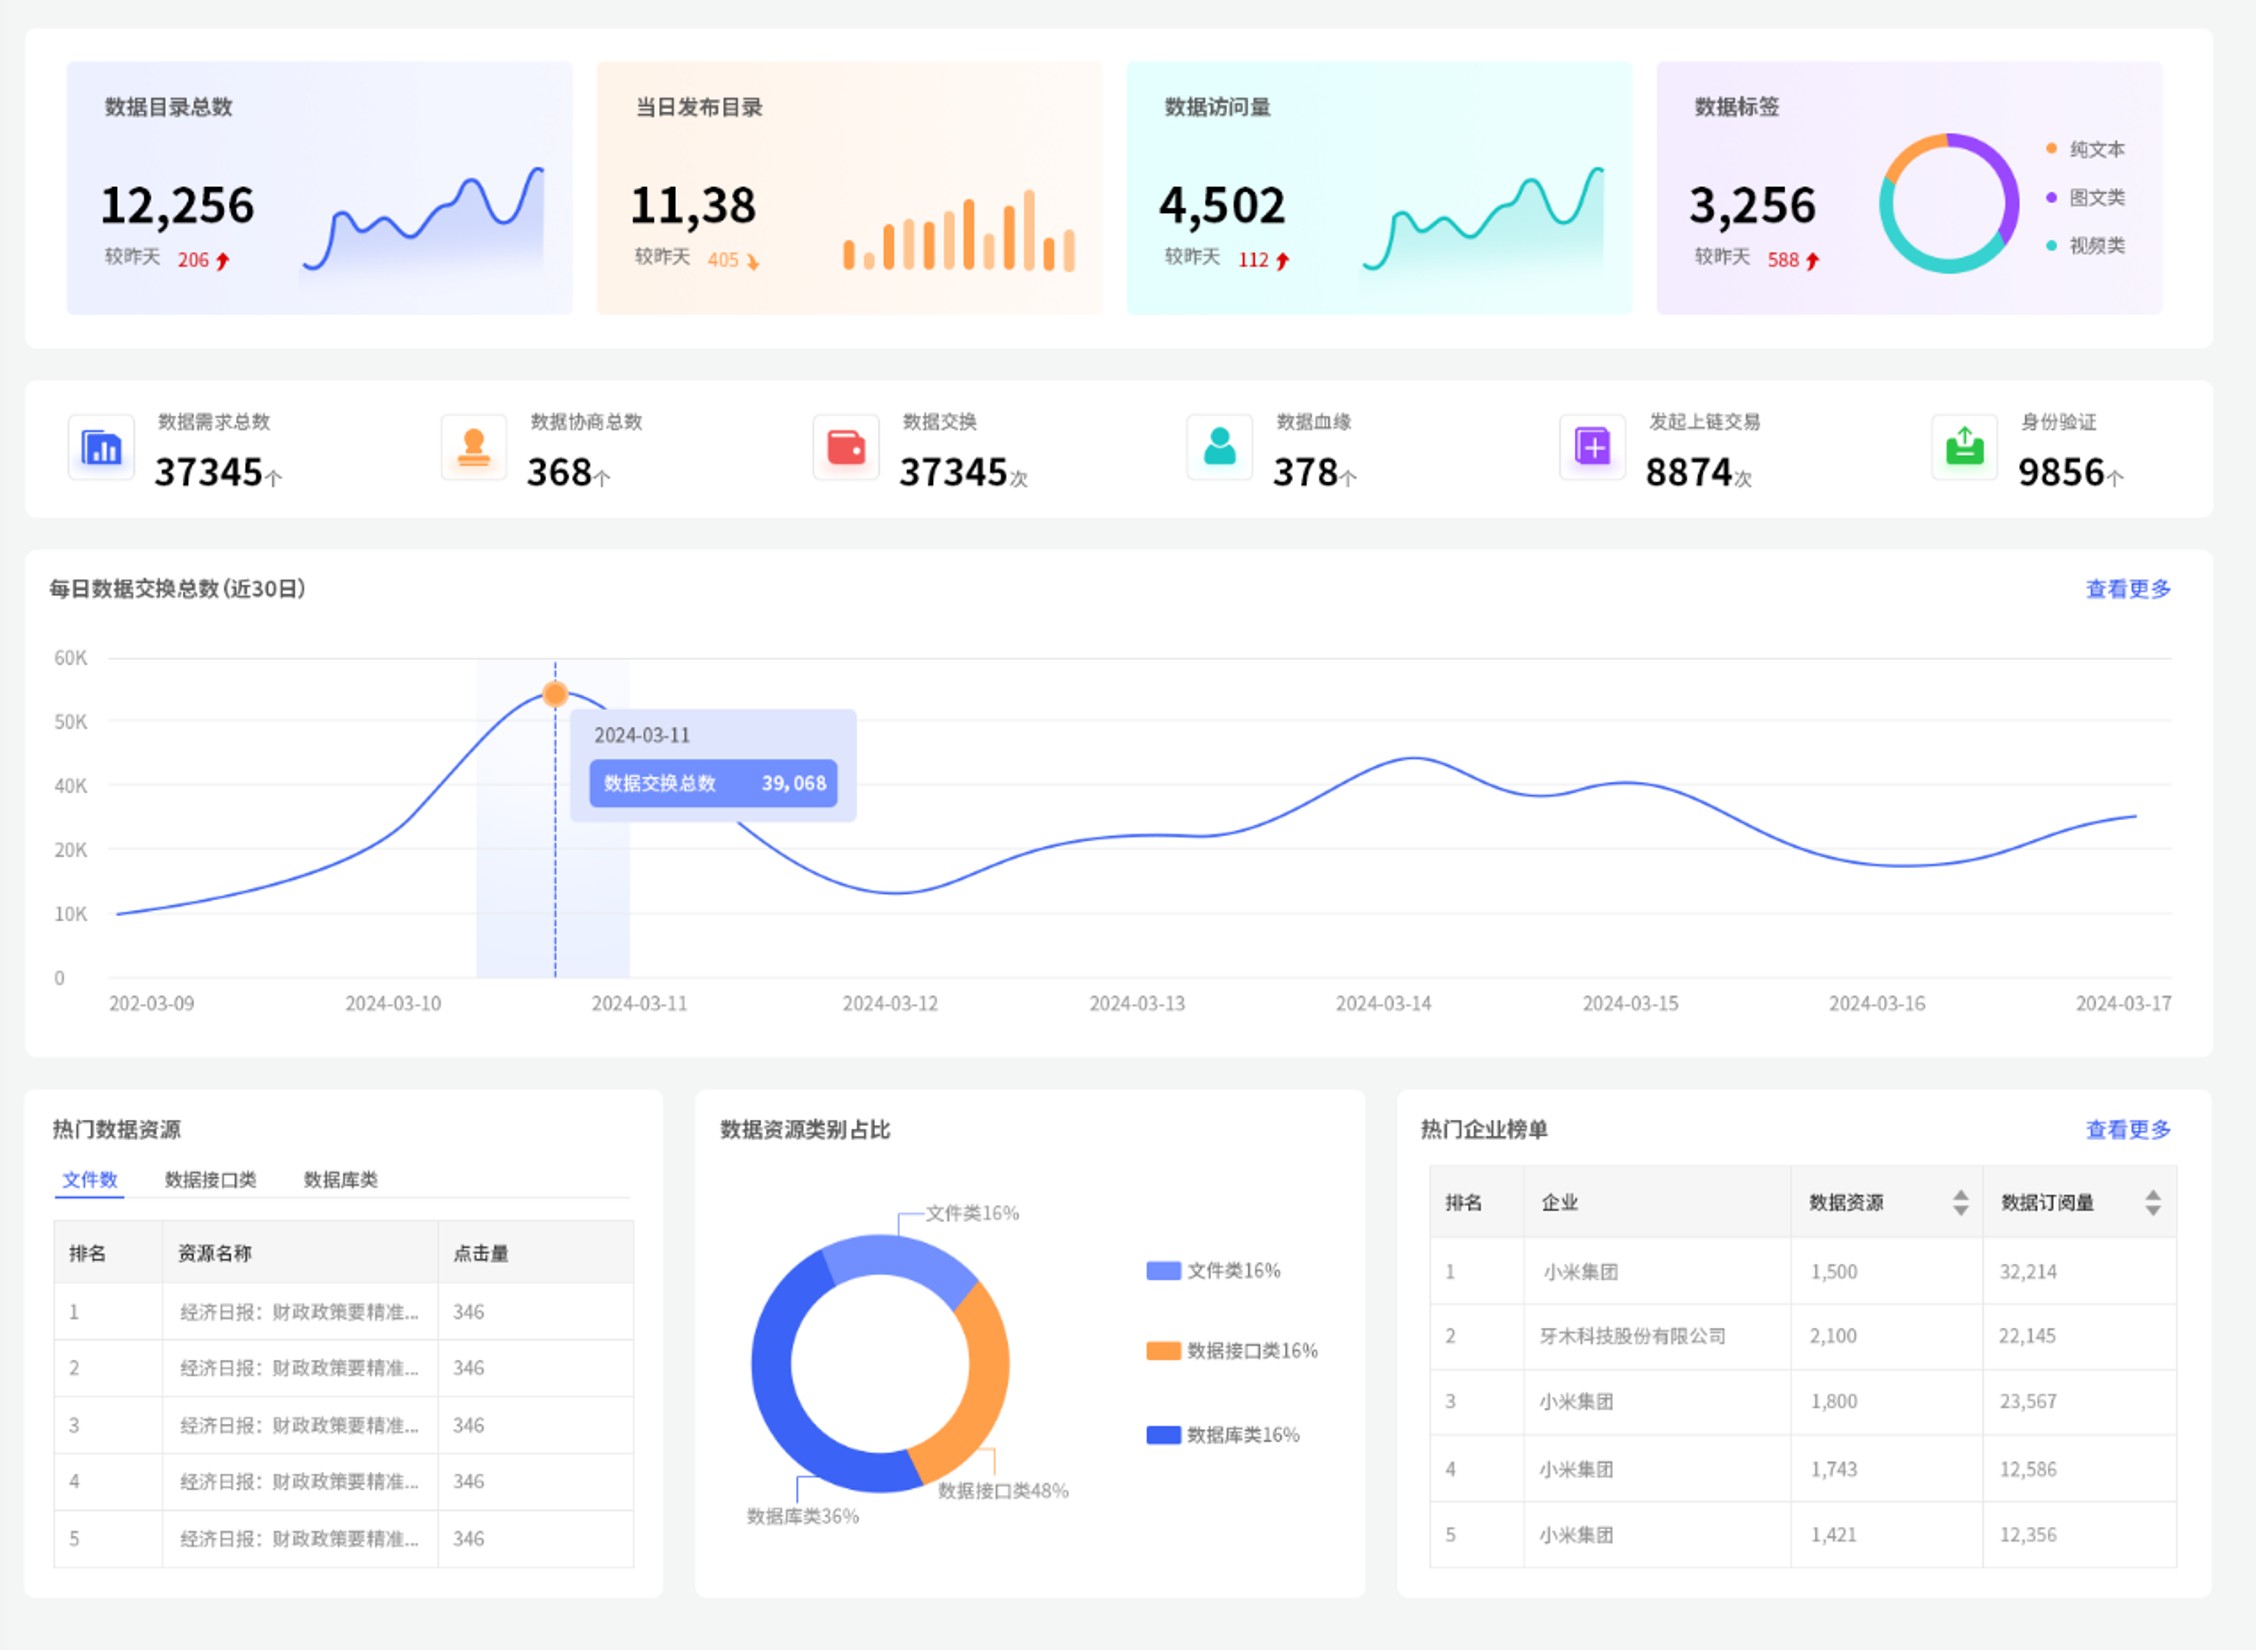Click the blue bar-chart 数据需求总数 icon
Viewport: 2256px width, 1650px height.
tap(101, 447)
